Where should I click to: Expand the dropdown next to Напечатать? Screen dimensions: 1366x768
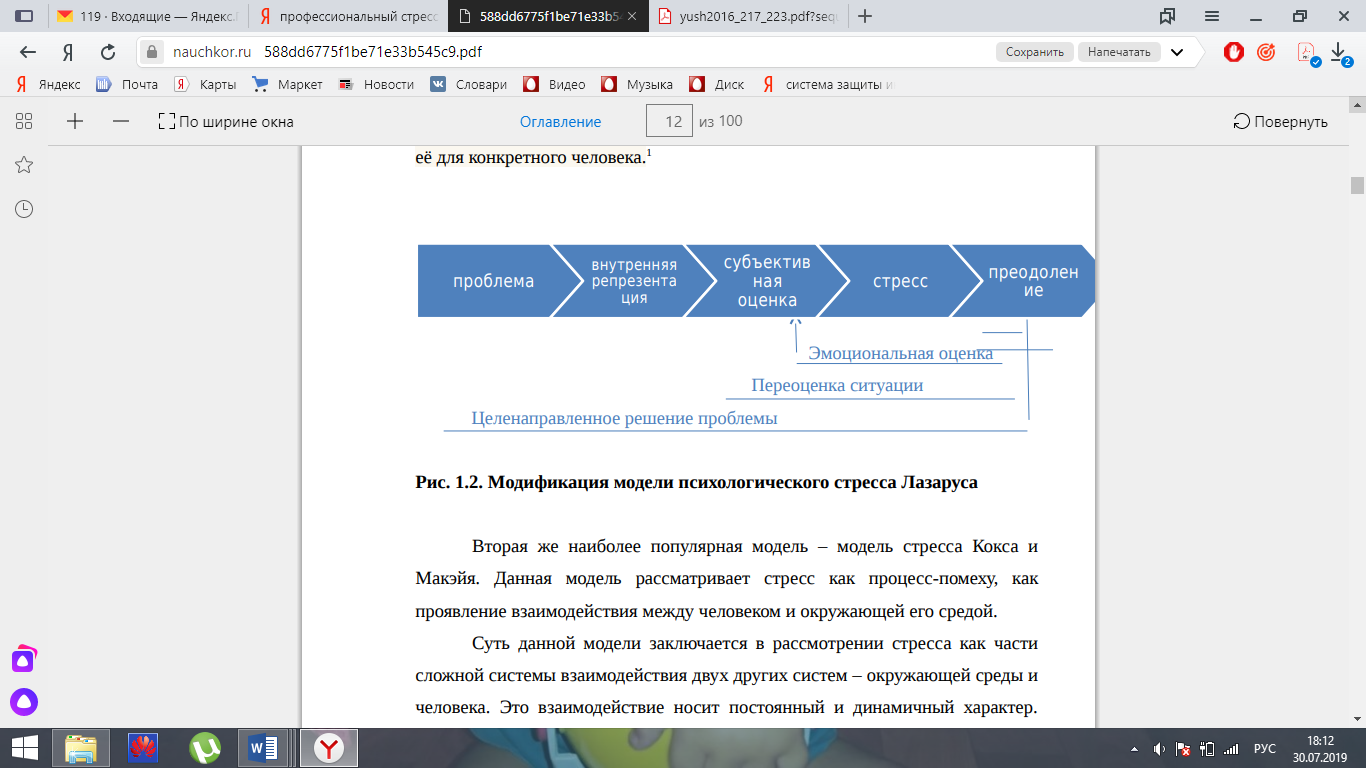tap(1177, 52)
